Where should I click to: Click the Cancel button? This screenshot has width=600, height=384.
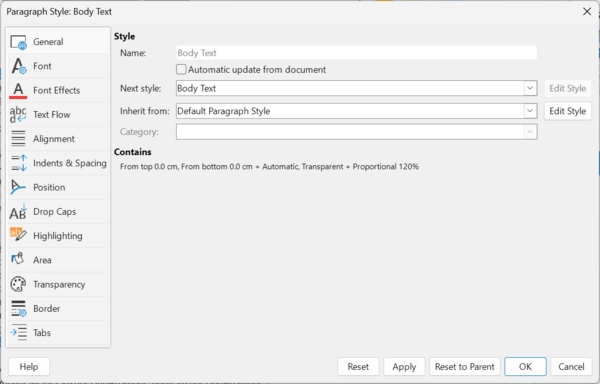[x=571, y=367]
